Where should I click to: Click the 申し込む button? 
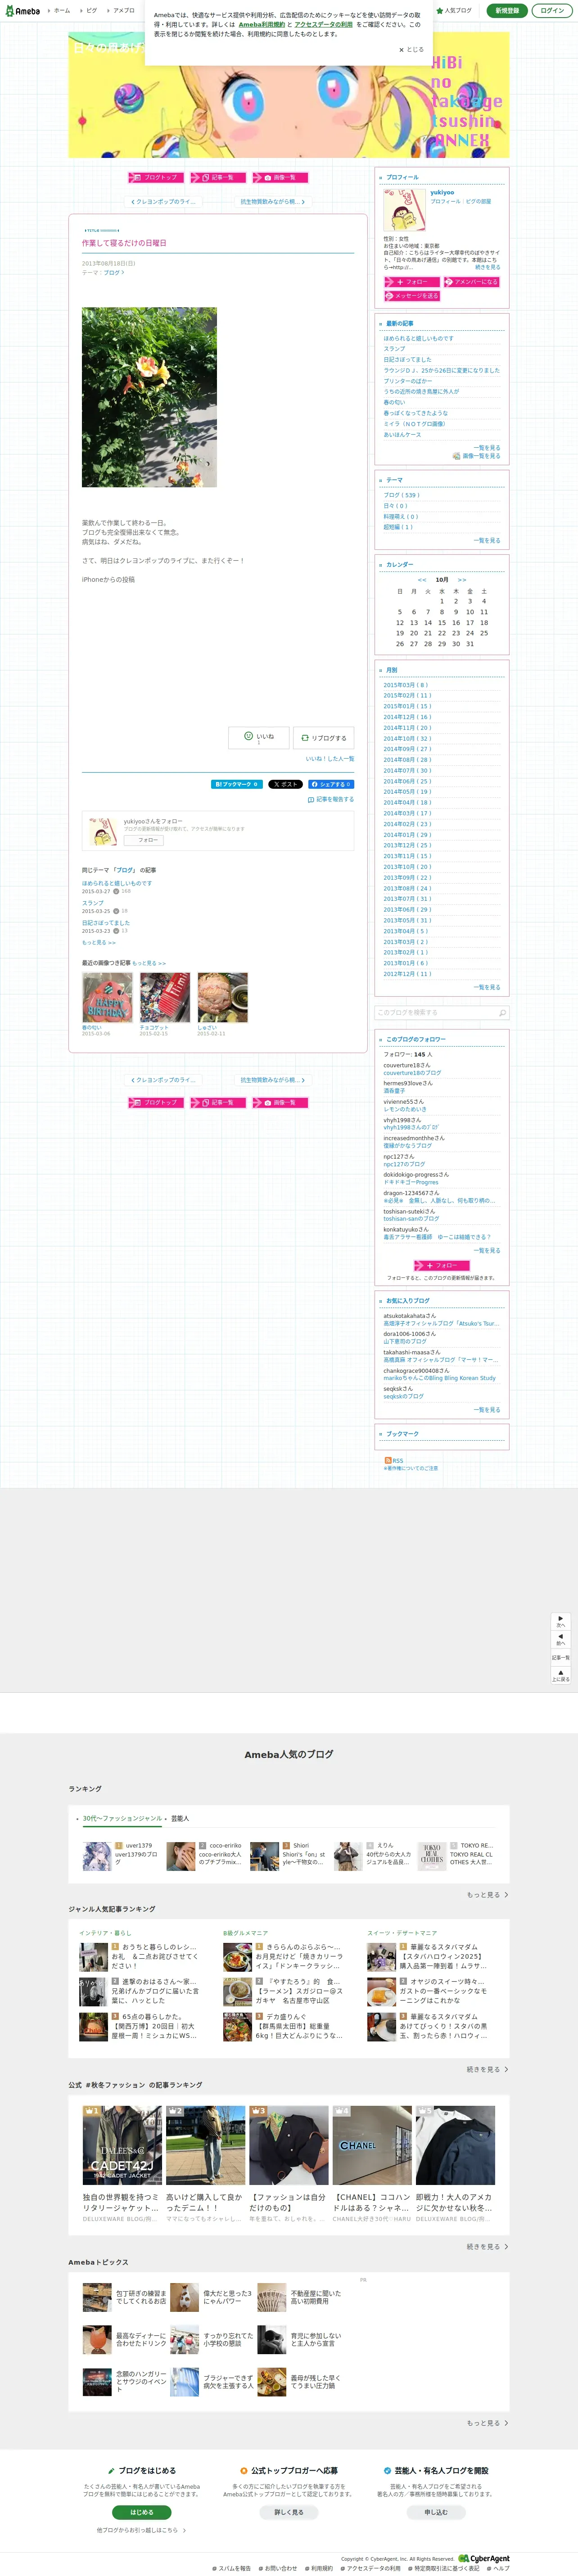436,2511
